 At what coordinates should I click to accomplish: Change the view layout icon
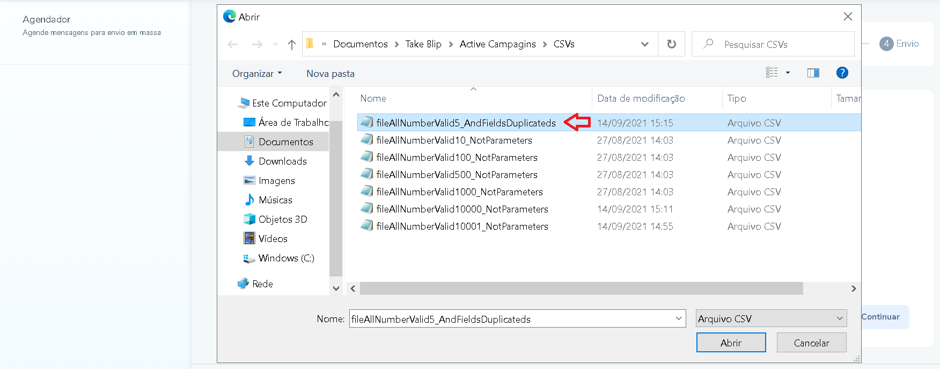[772, 73]
